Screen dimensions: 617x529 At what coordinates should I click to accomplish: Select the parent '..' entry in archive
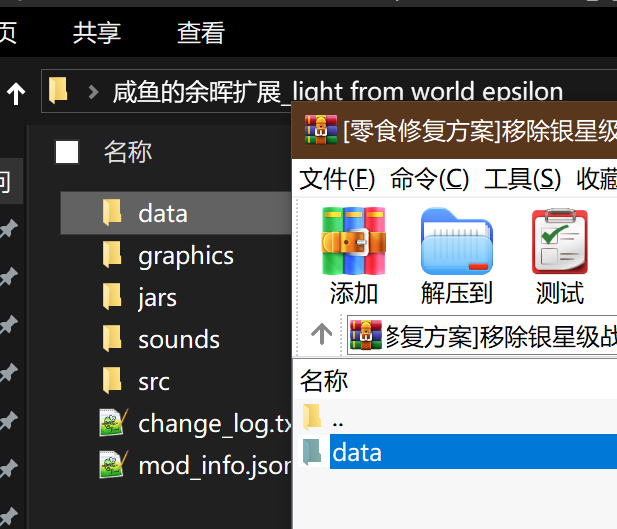pyautogui.click(x=336, y=418)
